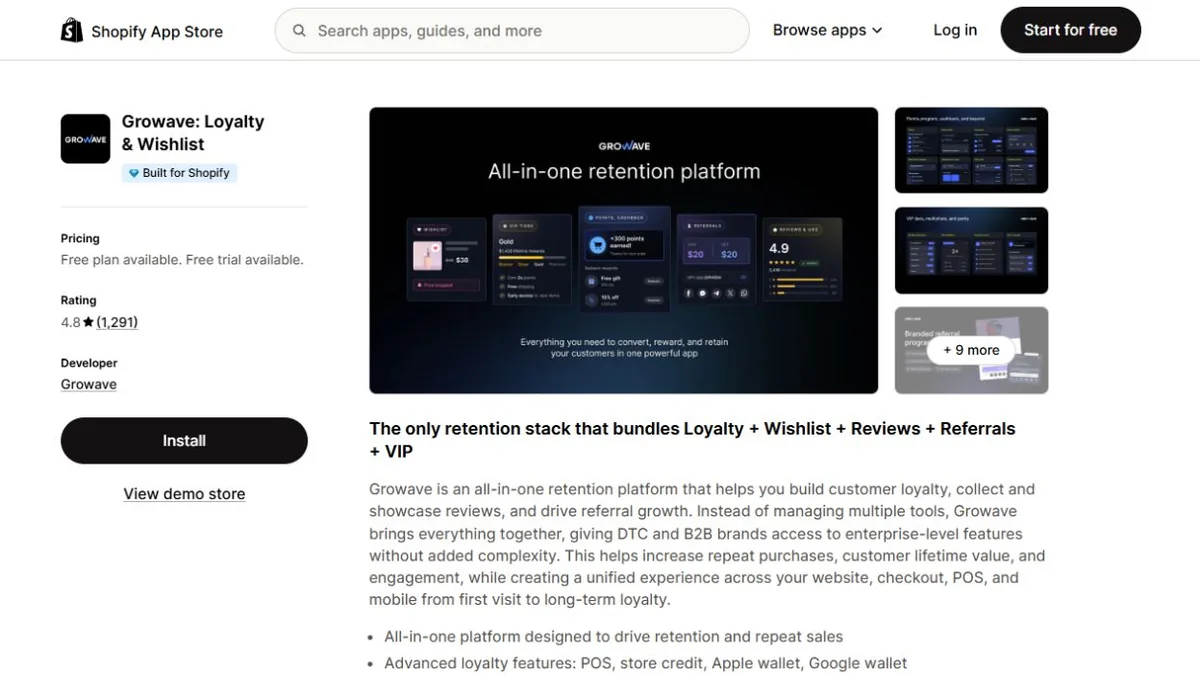Click the 4.8 rating value
Screen dimensions: 1200x675
[70, 322]
